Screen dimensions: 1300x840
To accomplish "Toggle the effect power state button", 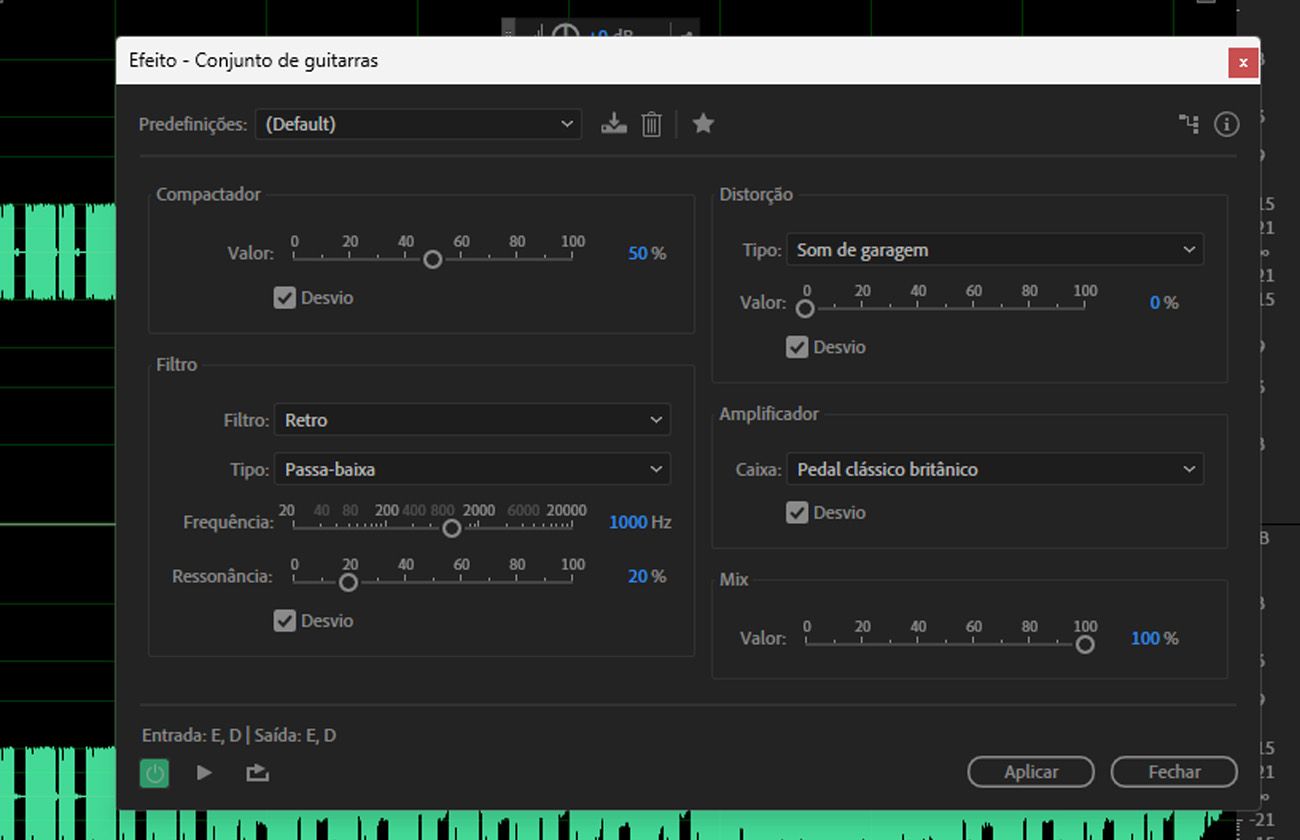I will pos(154,772).
